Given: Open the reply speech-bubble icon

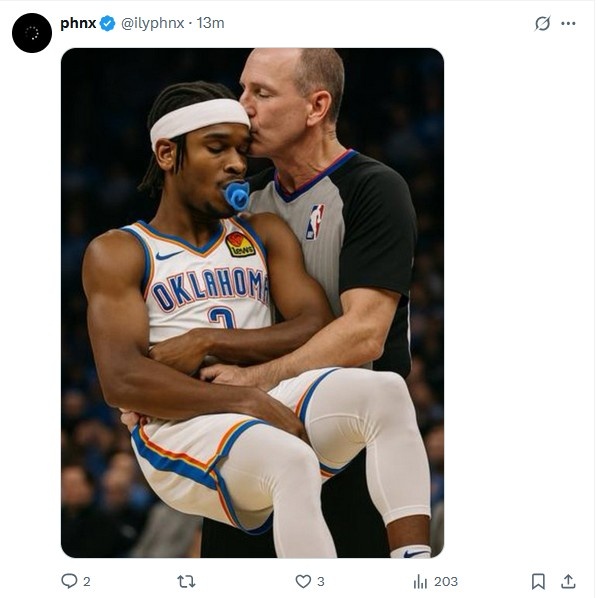Looking at the screenshot, I should (x=69, y=581).
